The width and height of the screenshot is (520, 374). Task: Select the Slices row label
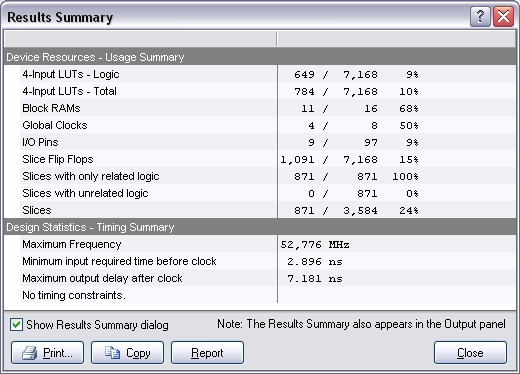tap(37, 210)
